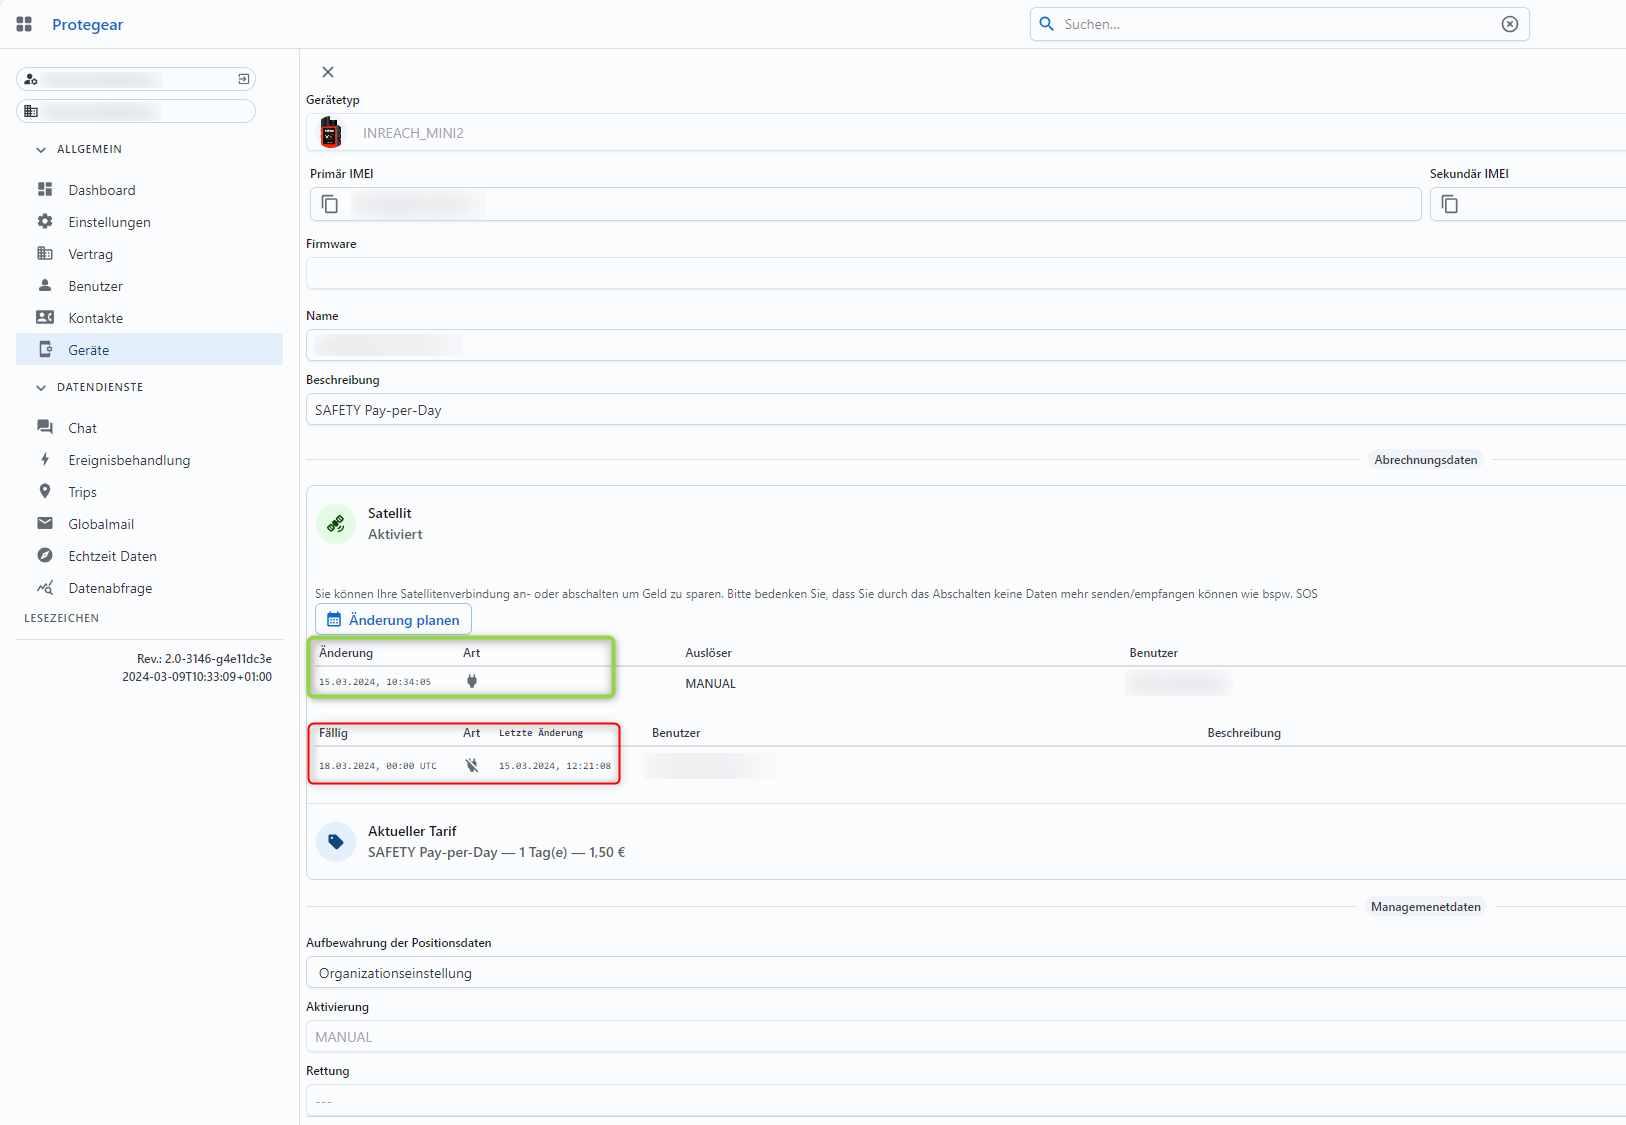Click into the Suchen search field

pos(1270,24)
